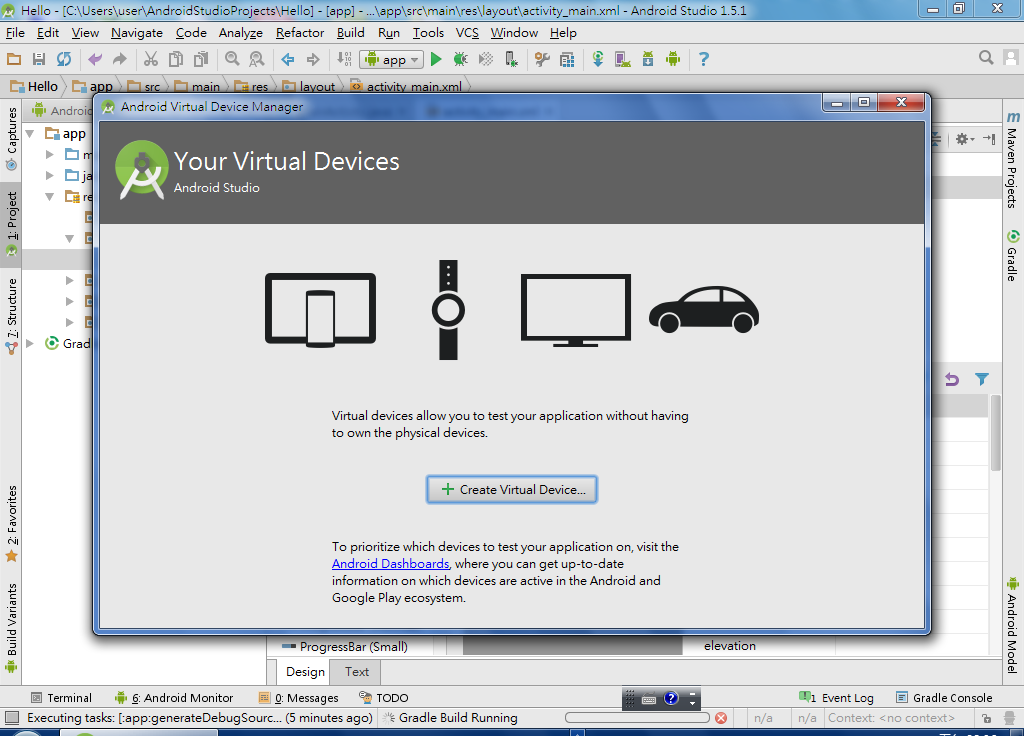Click the Settings wrench icon
Screen dimensions: 1024x736
pos(542,59)
